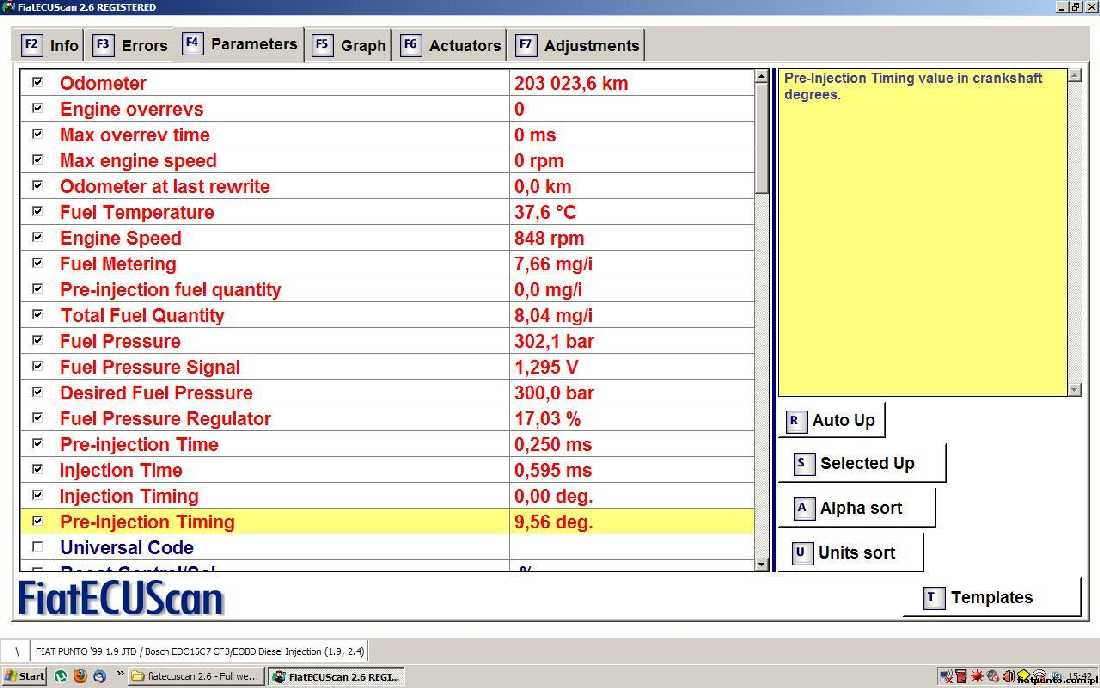Click the FIAT PUNTO ECU status bar text
The image size is (1100, 688).
tap(200, 652)
